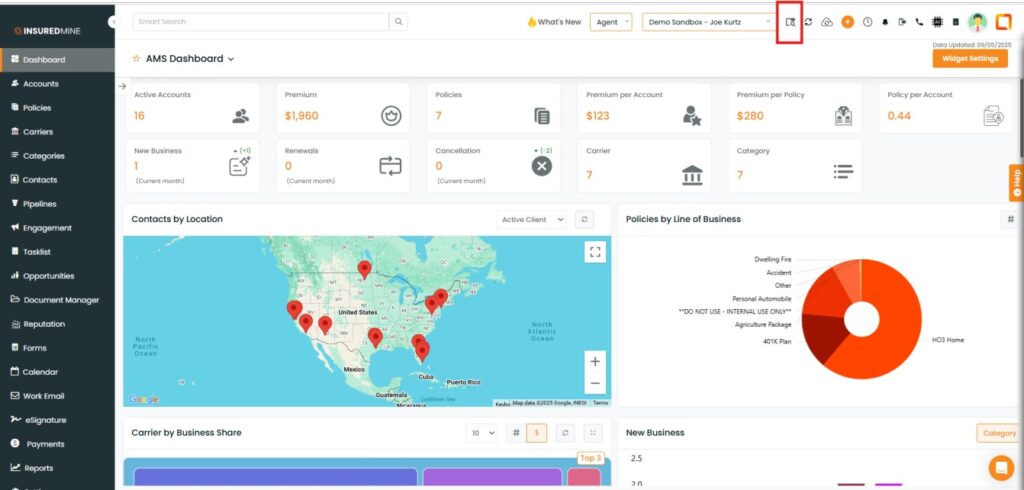Screen dimensions: 1024x490
Task: Open the Active Client filter dropdown
Action: tap(532, 220)
